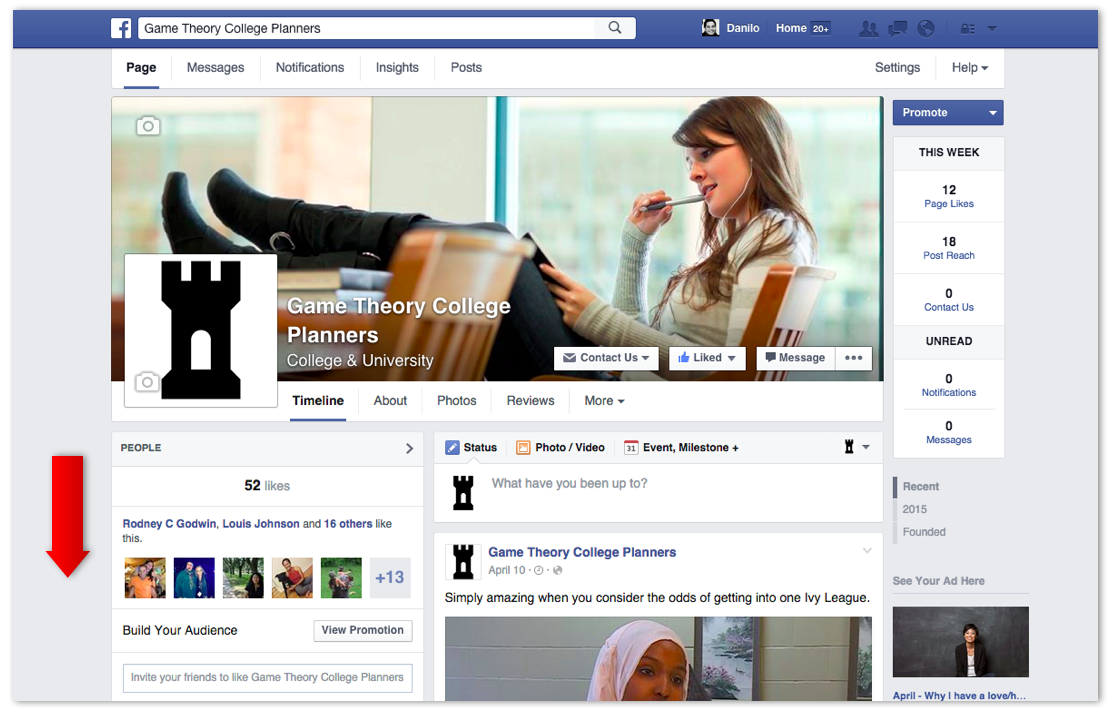This screenshot has height=722, width=1112.
Task: Click the search field with page name
Action: click(367, 28)
